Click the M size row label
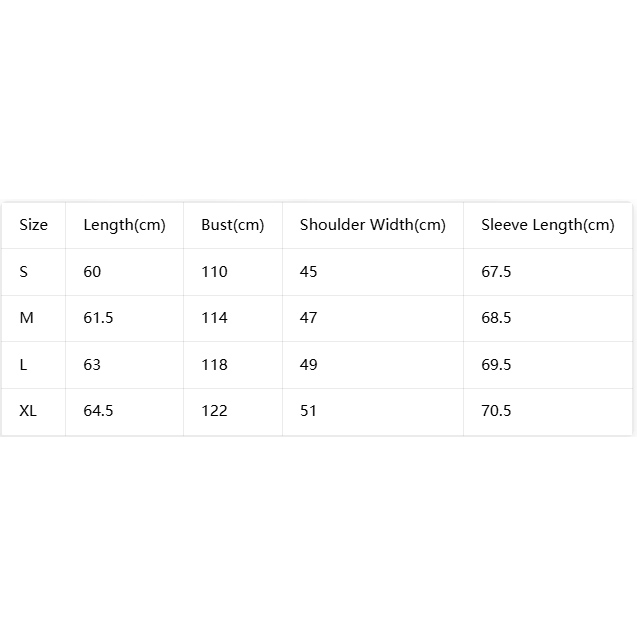The height and width of the screenshot is (637, 637). 26,318
